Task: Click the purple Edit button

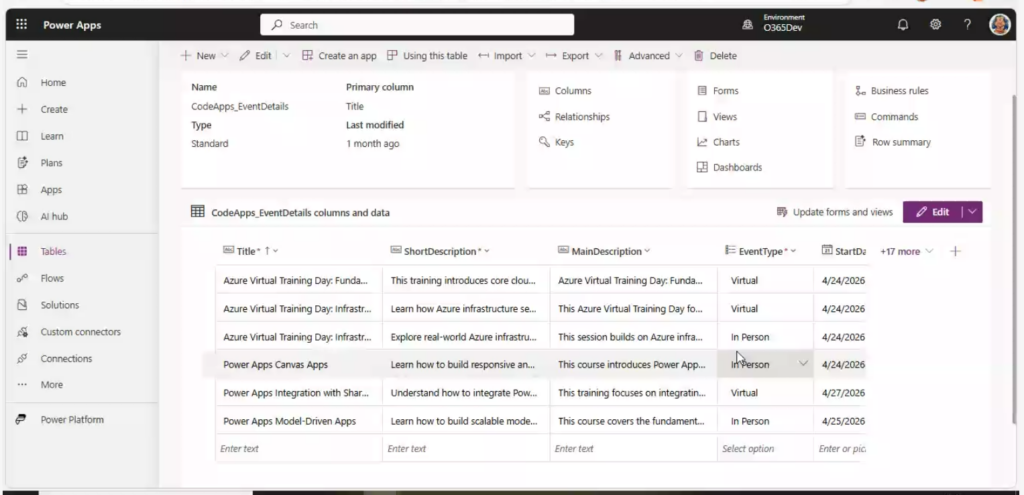Action: [932, 212]
